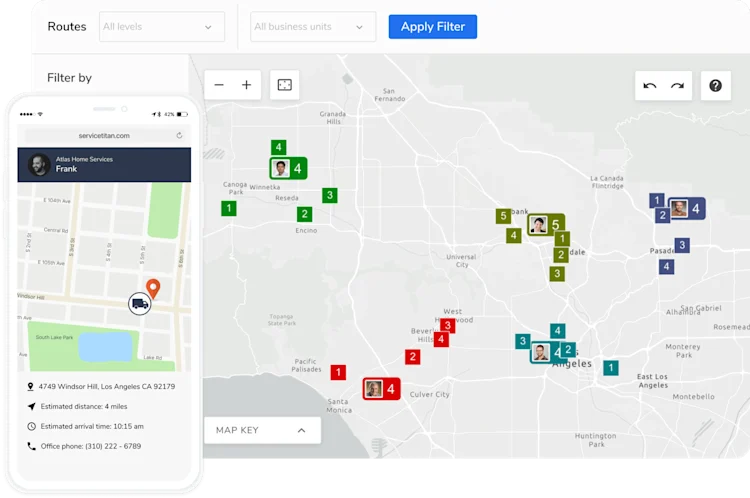This screenshot has height=498, width=750.
Task: Click navy stop 2 beside technician photo
Action: [662, 215]
